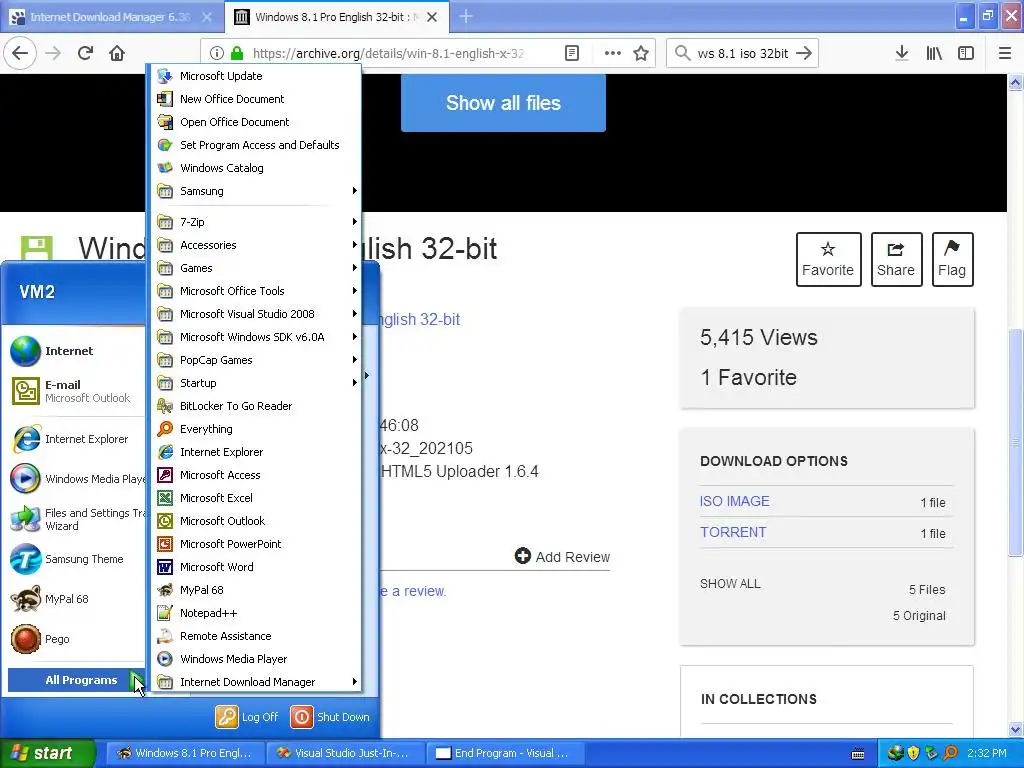The image size is (1024, 768).
Task: Open the ISO IMAGE download link
Action: point(734,502)
